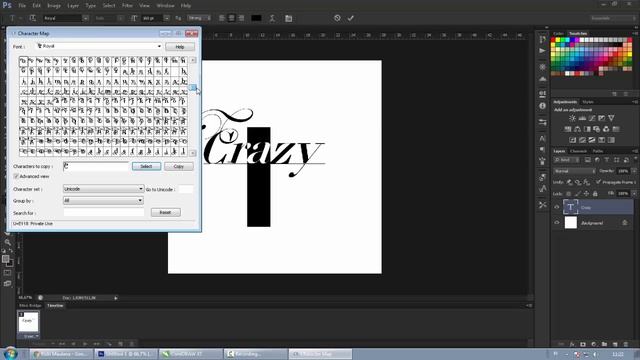Open the Info panel icon in the dock
The image size is (640, 360).
(542, 106)
